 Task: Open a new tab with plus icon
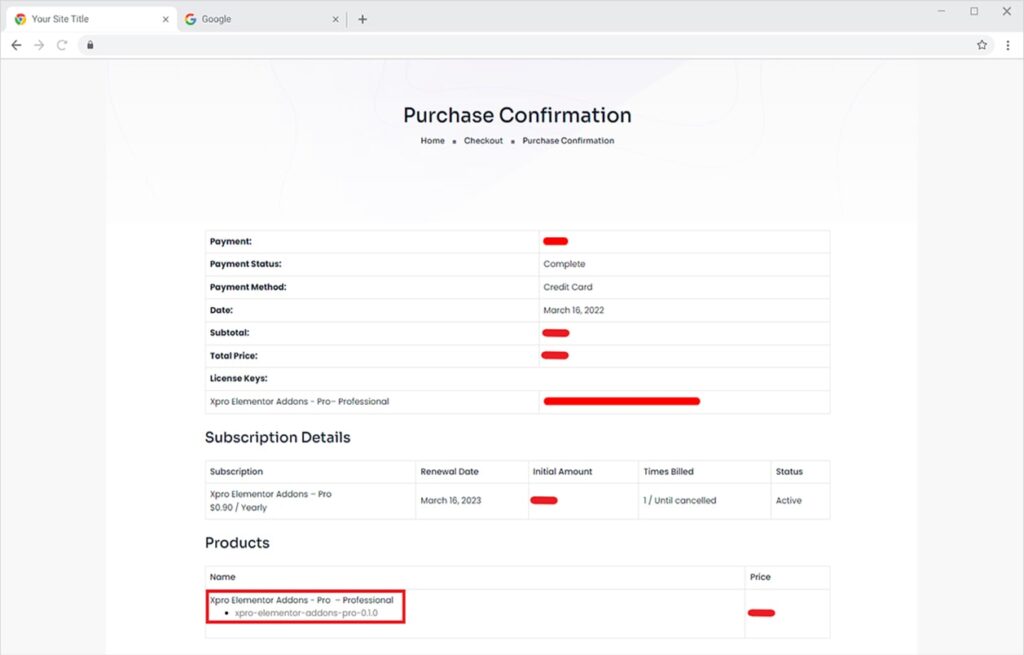coord(362,19)
